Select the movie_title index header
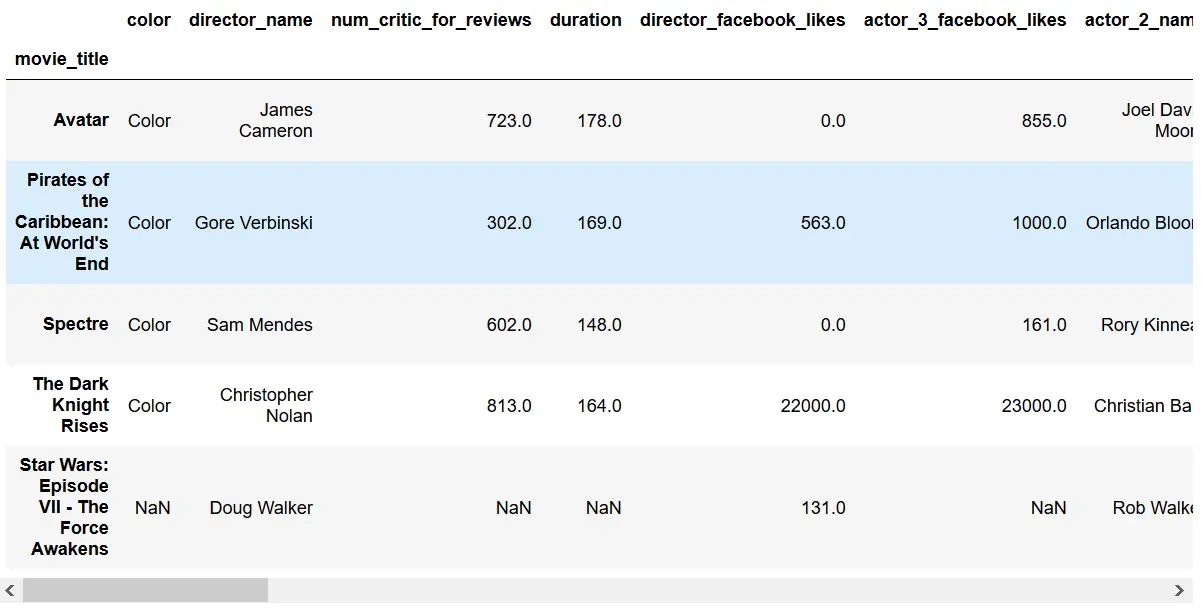The image size is (1202, 609). (x=62, y=59)
